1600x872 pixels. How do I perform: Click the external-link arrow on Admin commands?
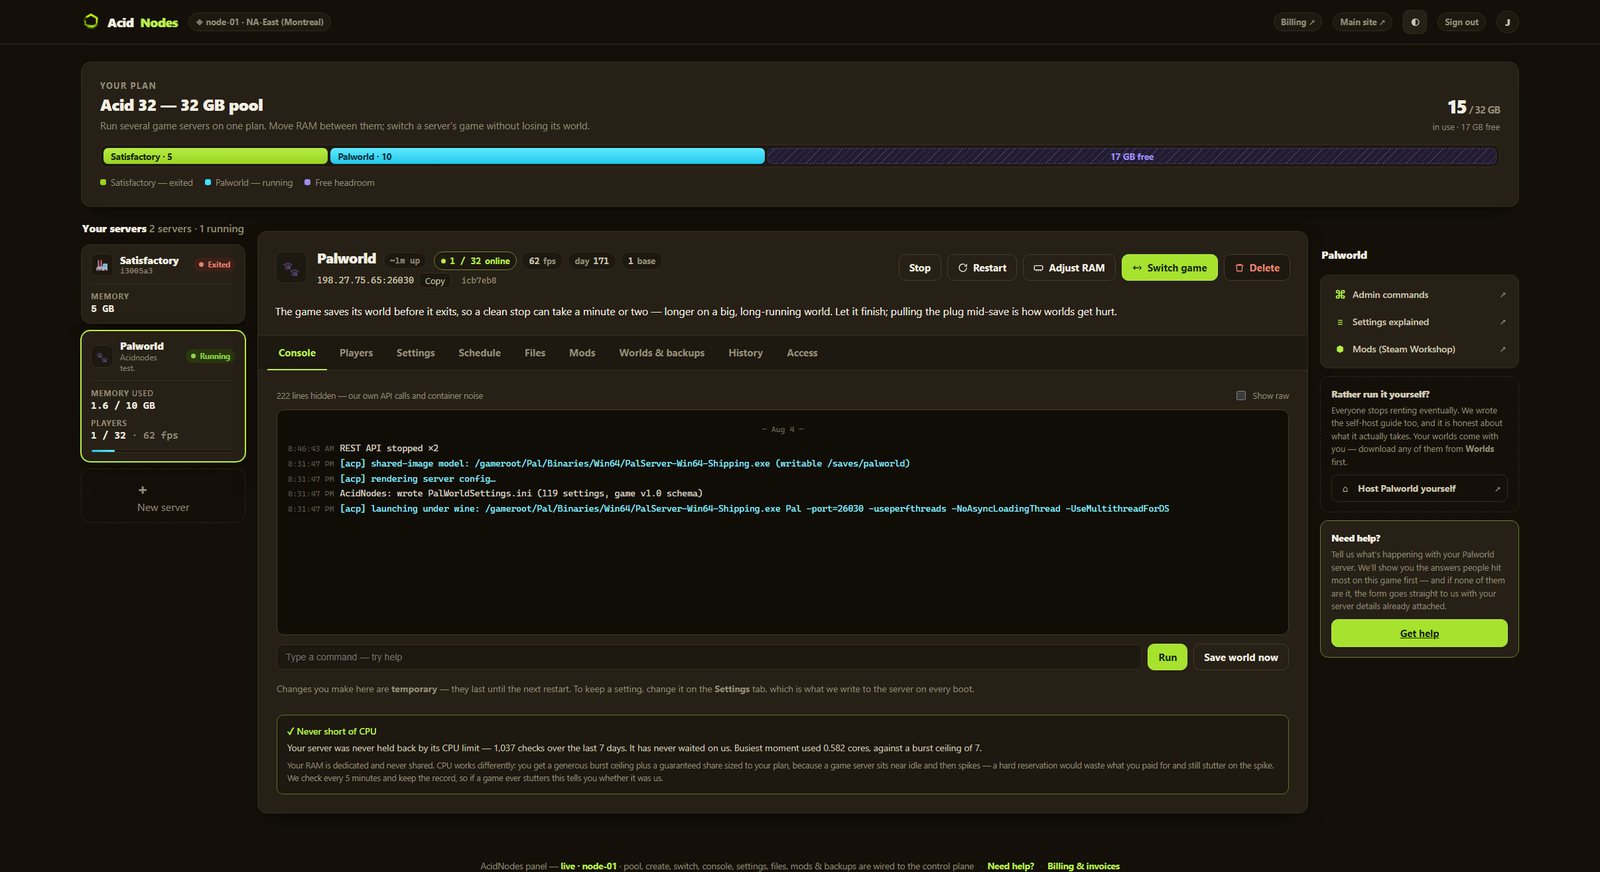(x=1502, y=295)
